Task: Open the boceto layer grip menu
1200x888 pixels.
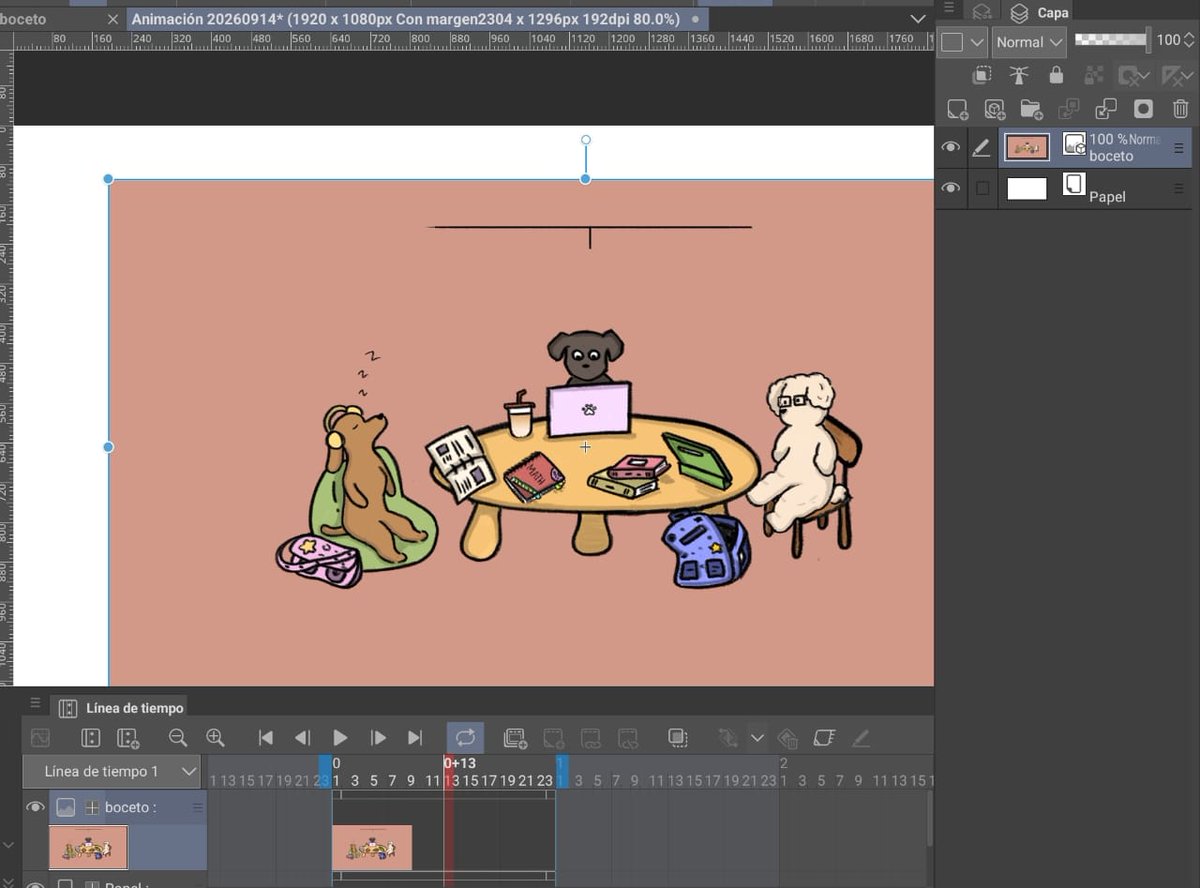Action: (x=1178, y=148)
